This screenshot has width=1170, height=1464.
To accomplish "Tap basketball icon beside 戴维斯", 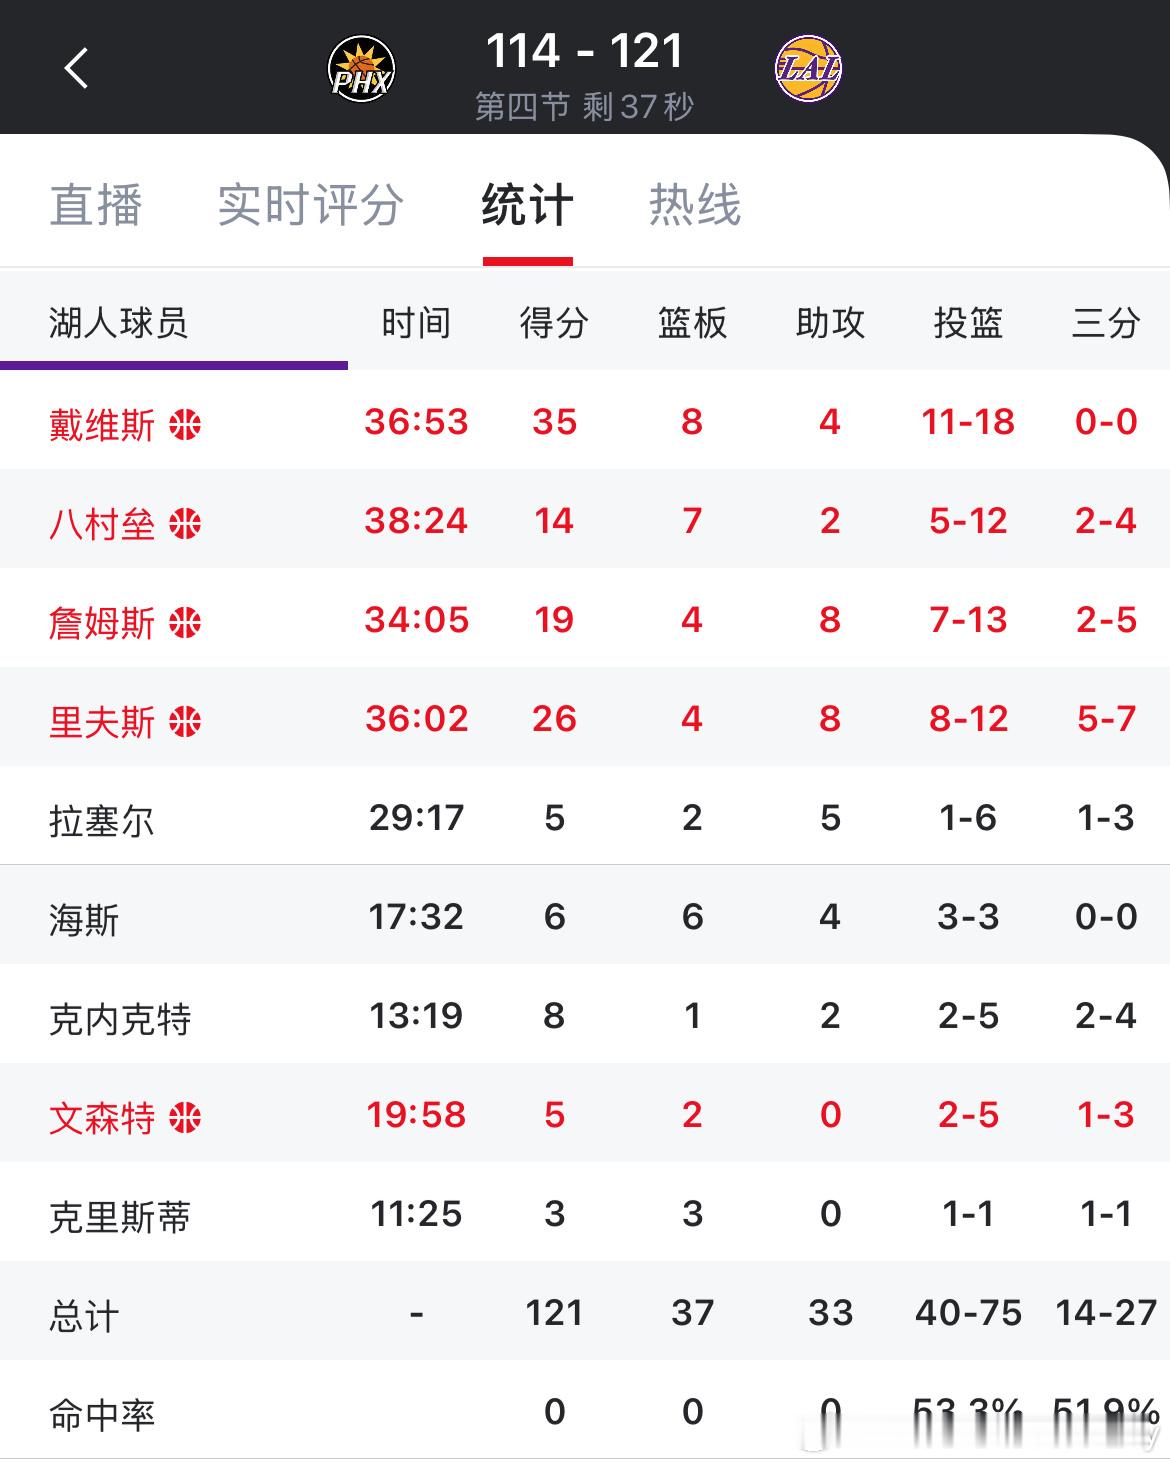I will pos(185,425).
